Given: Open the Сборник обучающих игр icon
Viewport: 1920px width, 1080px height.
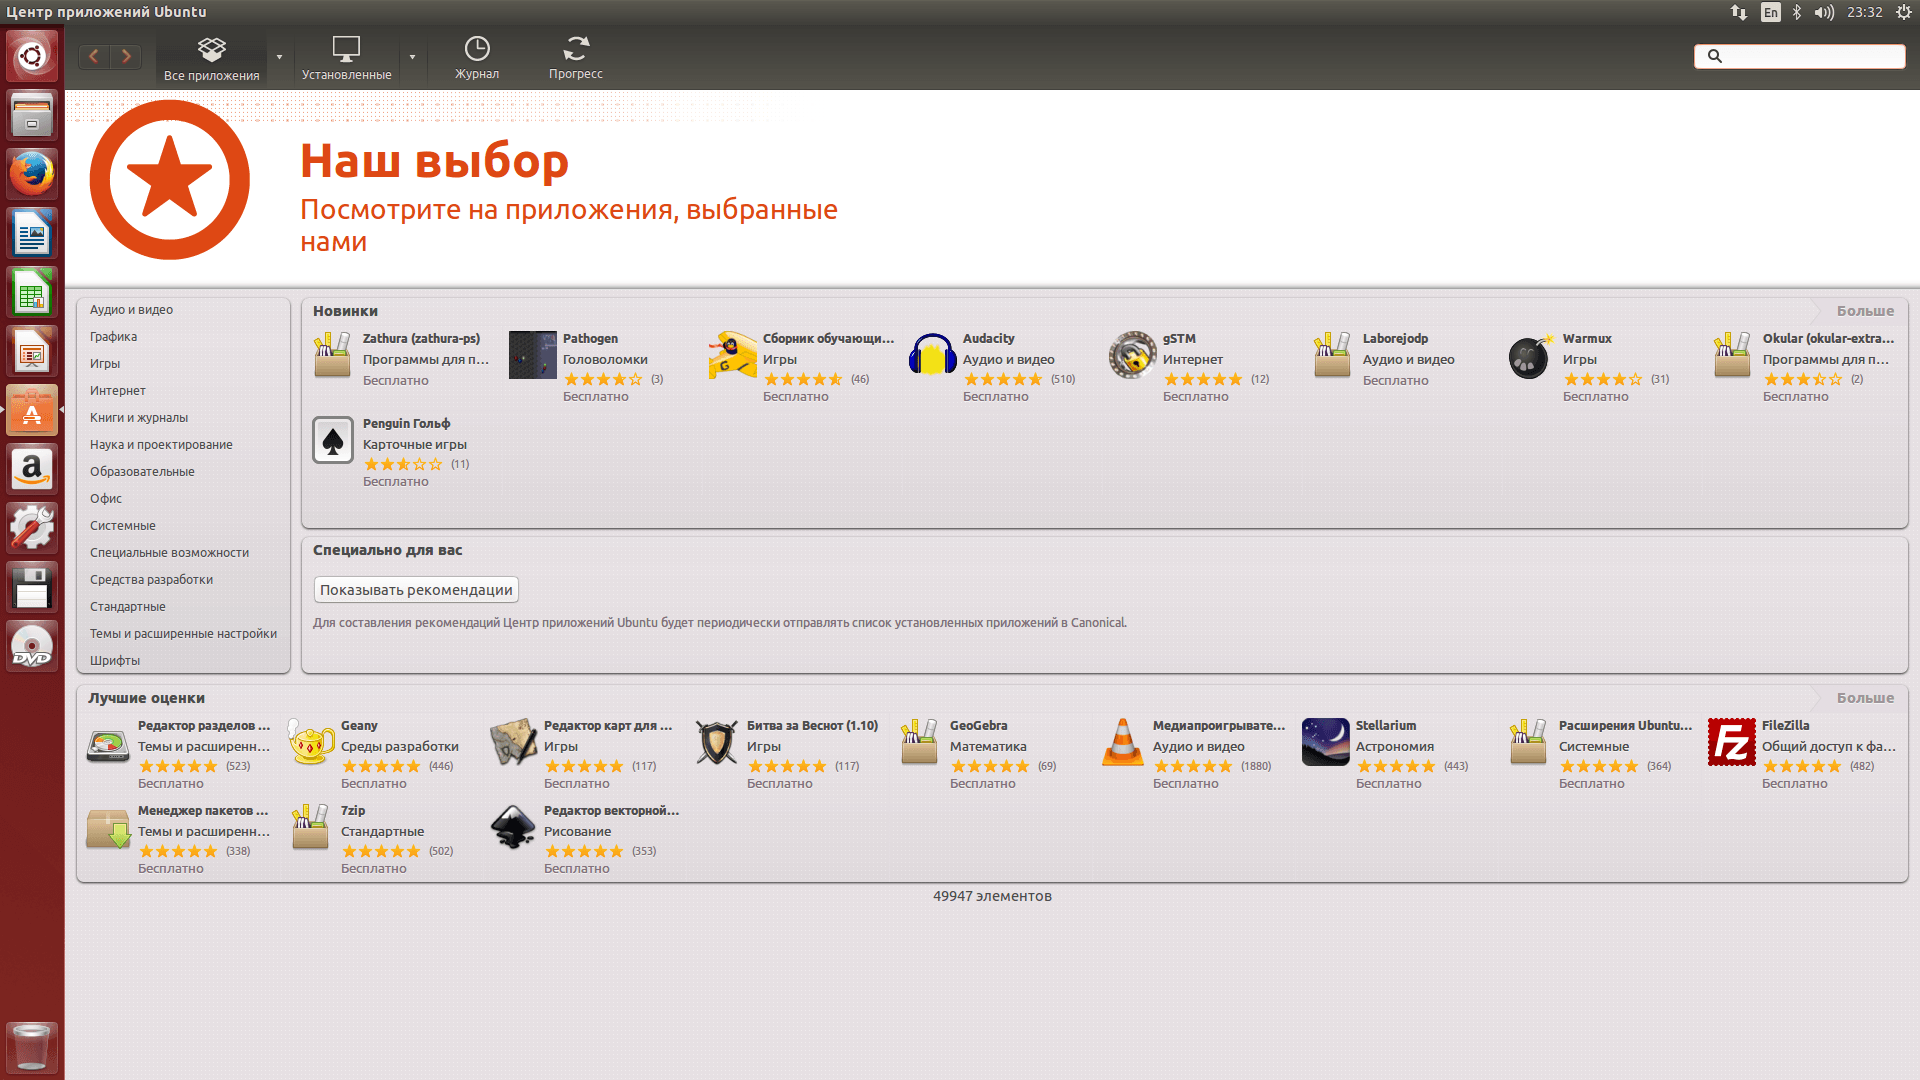Looking at the screenshot, I should 732,355.
